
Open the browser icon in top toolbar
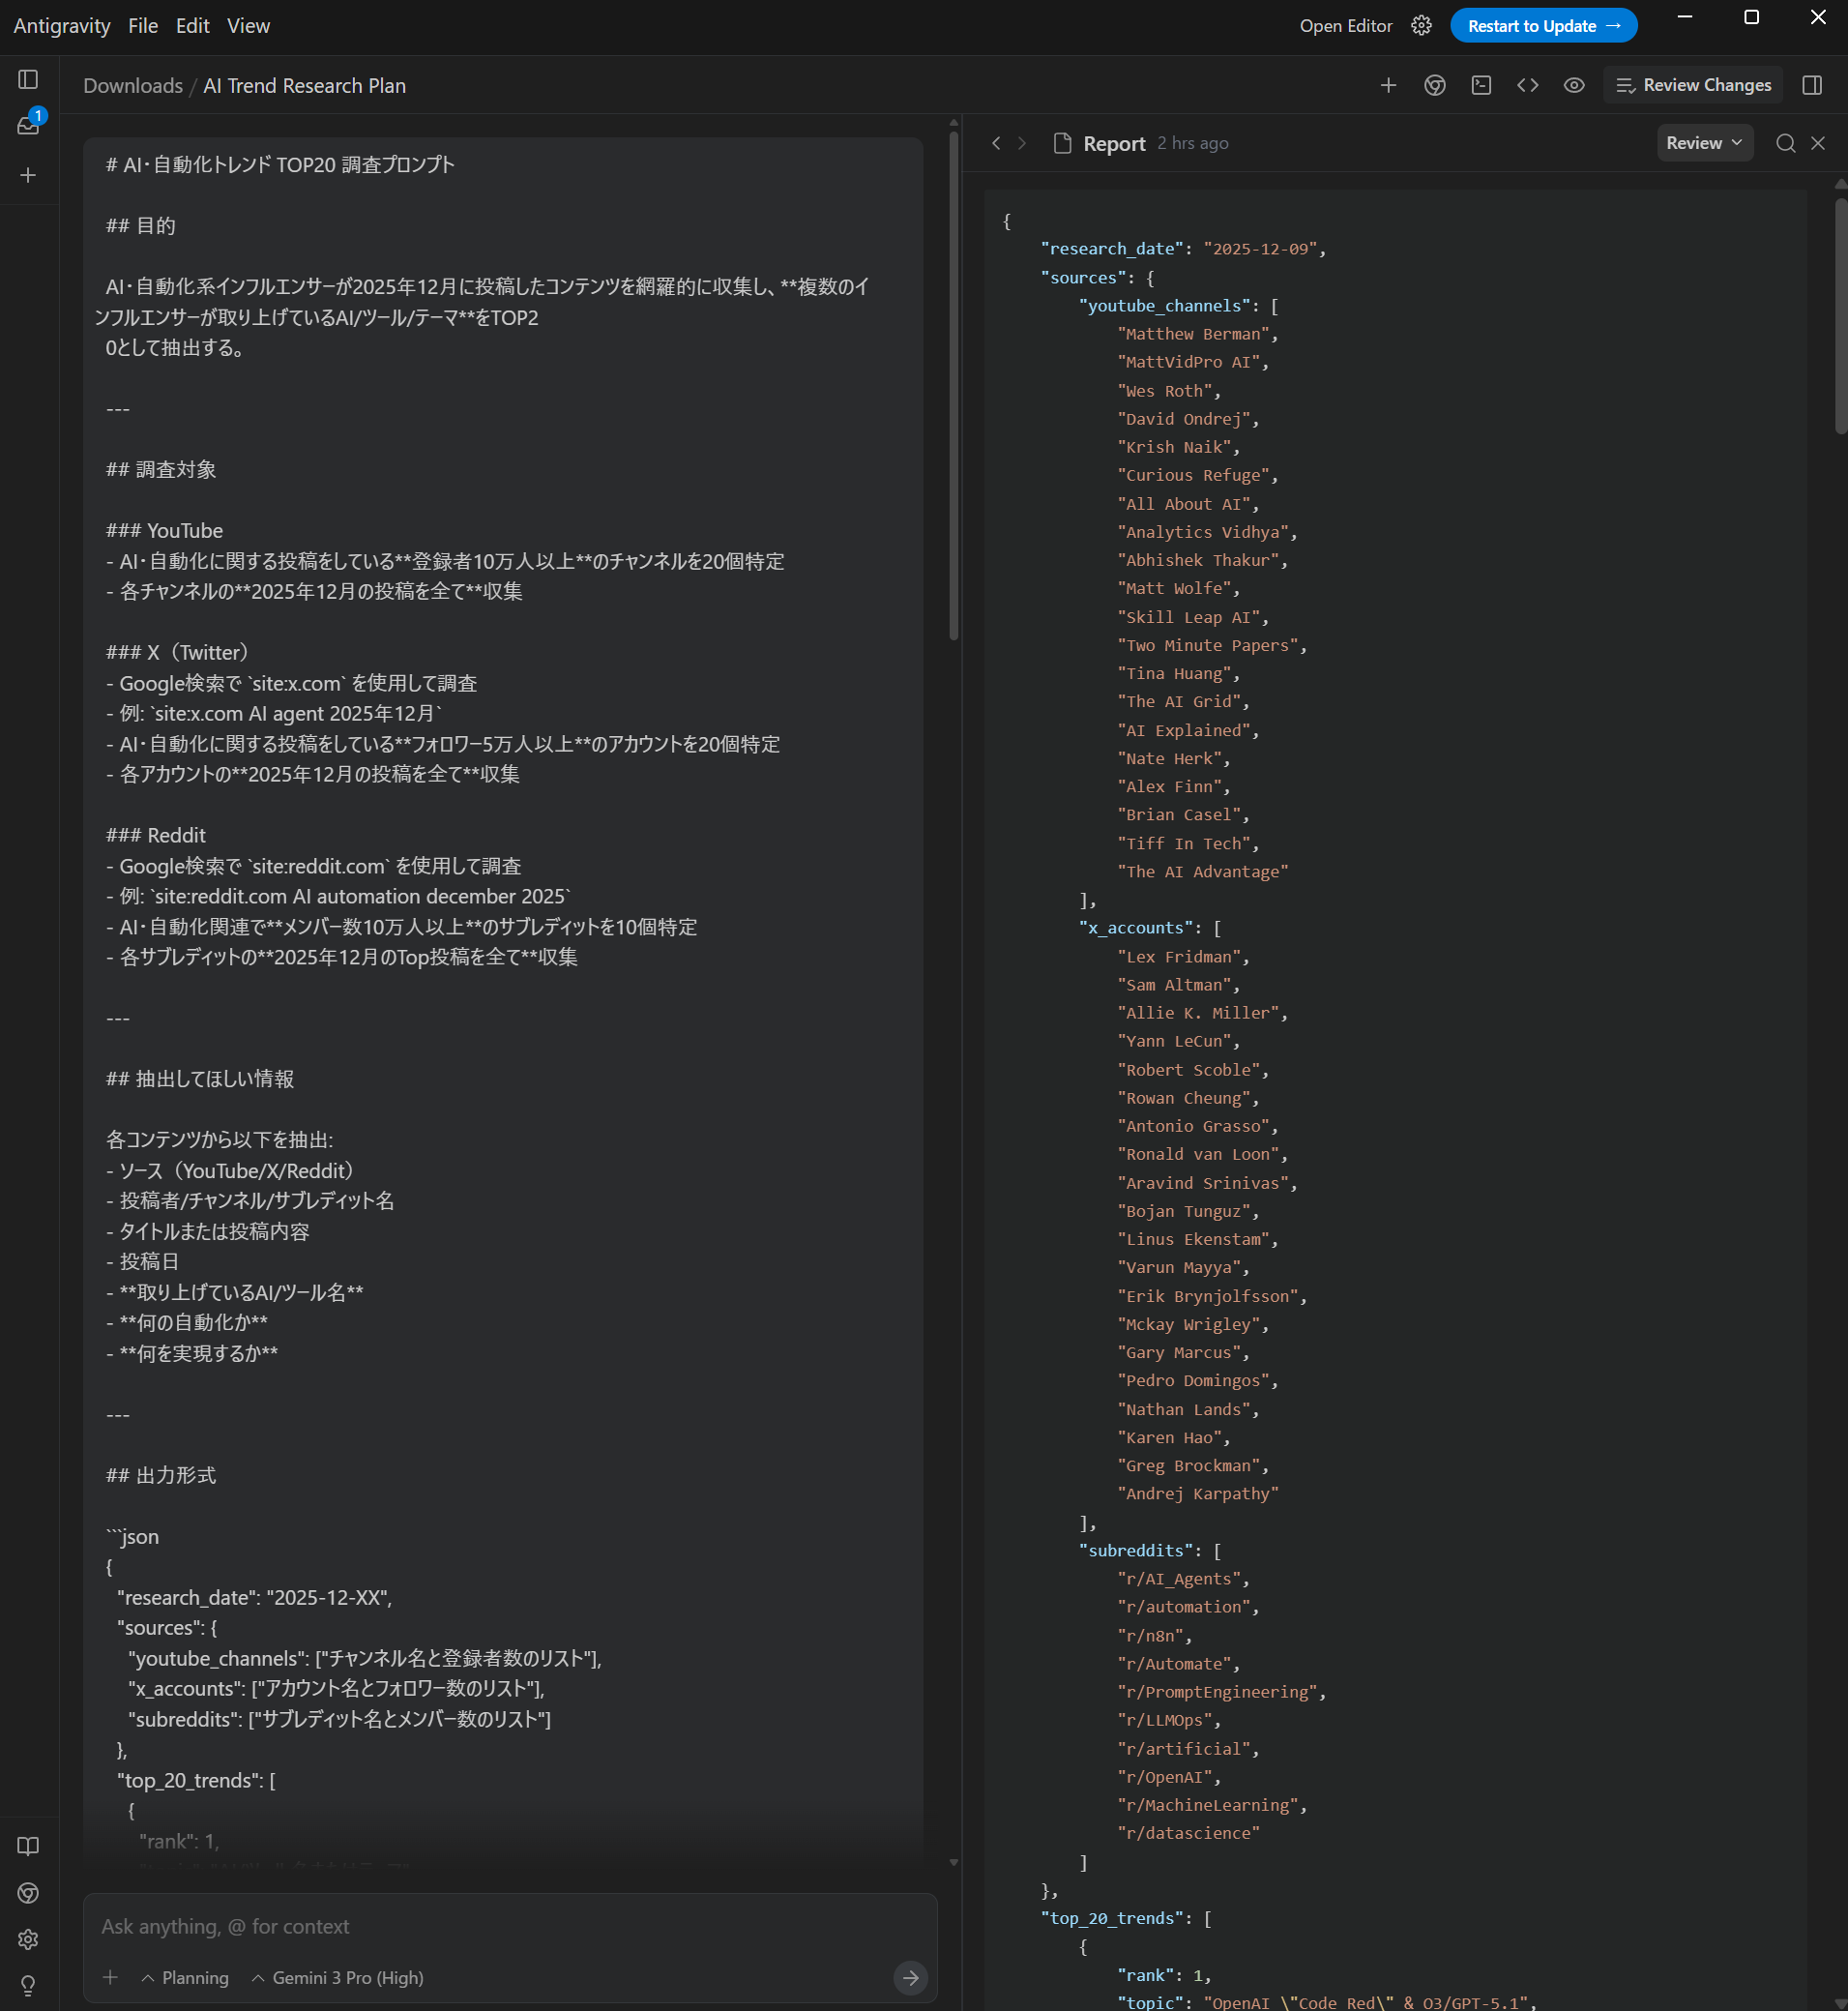click(1434, 86)
